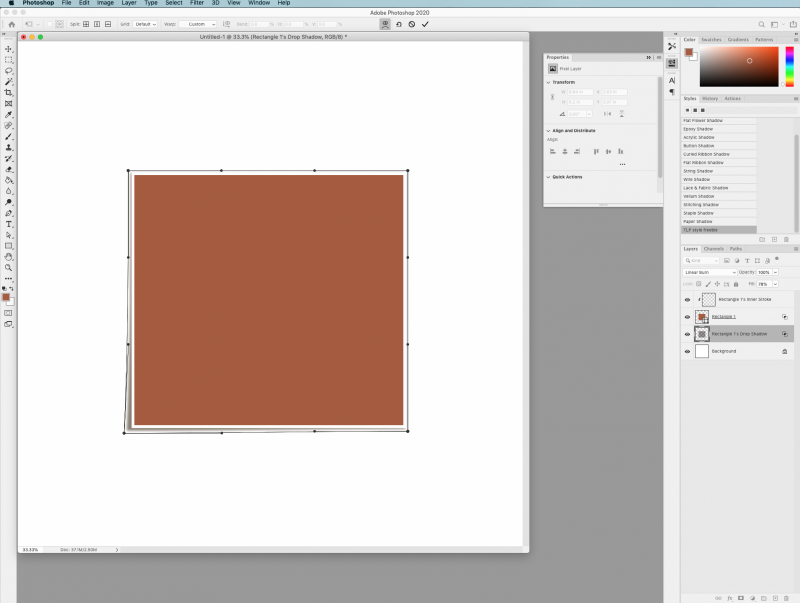The height and width of the screenshot is (603, 800).
Task: Delete style with trash icon in Styles panel
Action: (786, 239)
